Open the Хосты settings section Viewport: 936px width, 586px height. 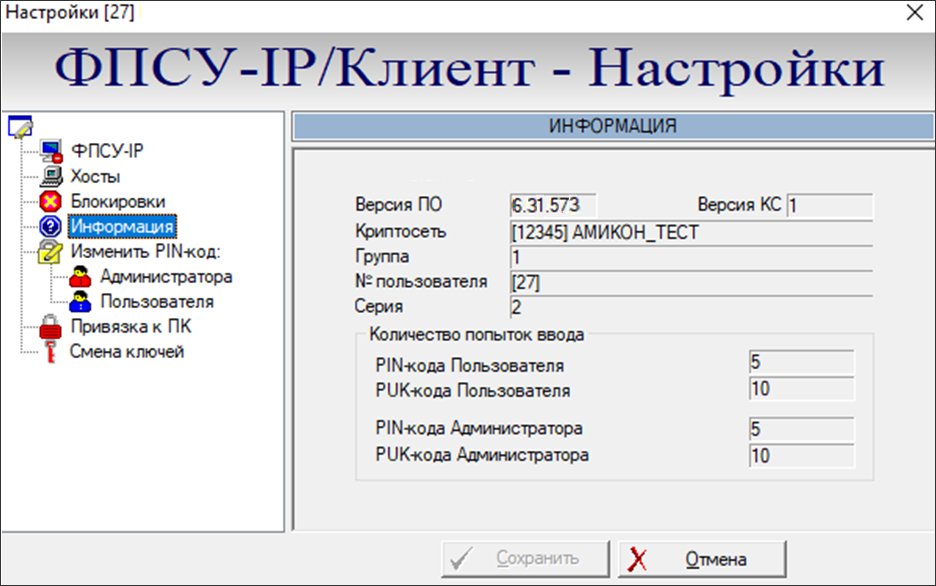point(95,177)
